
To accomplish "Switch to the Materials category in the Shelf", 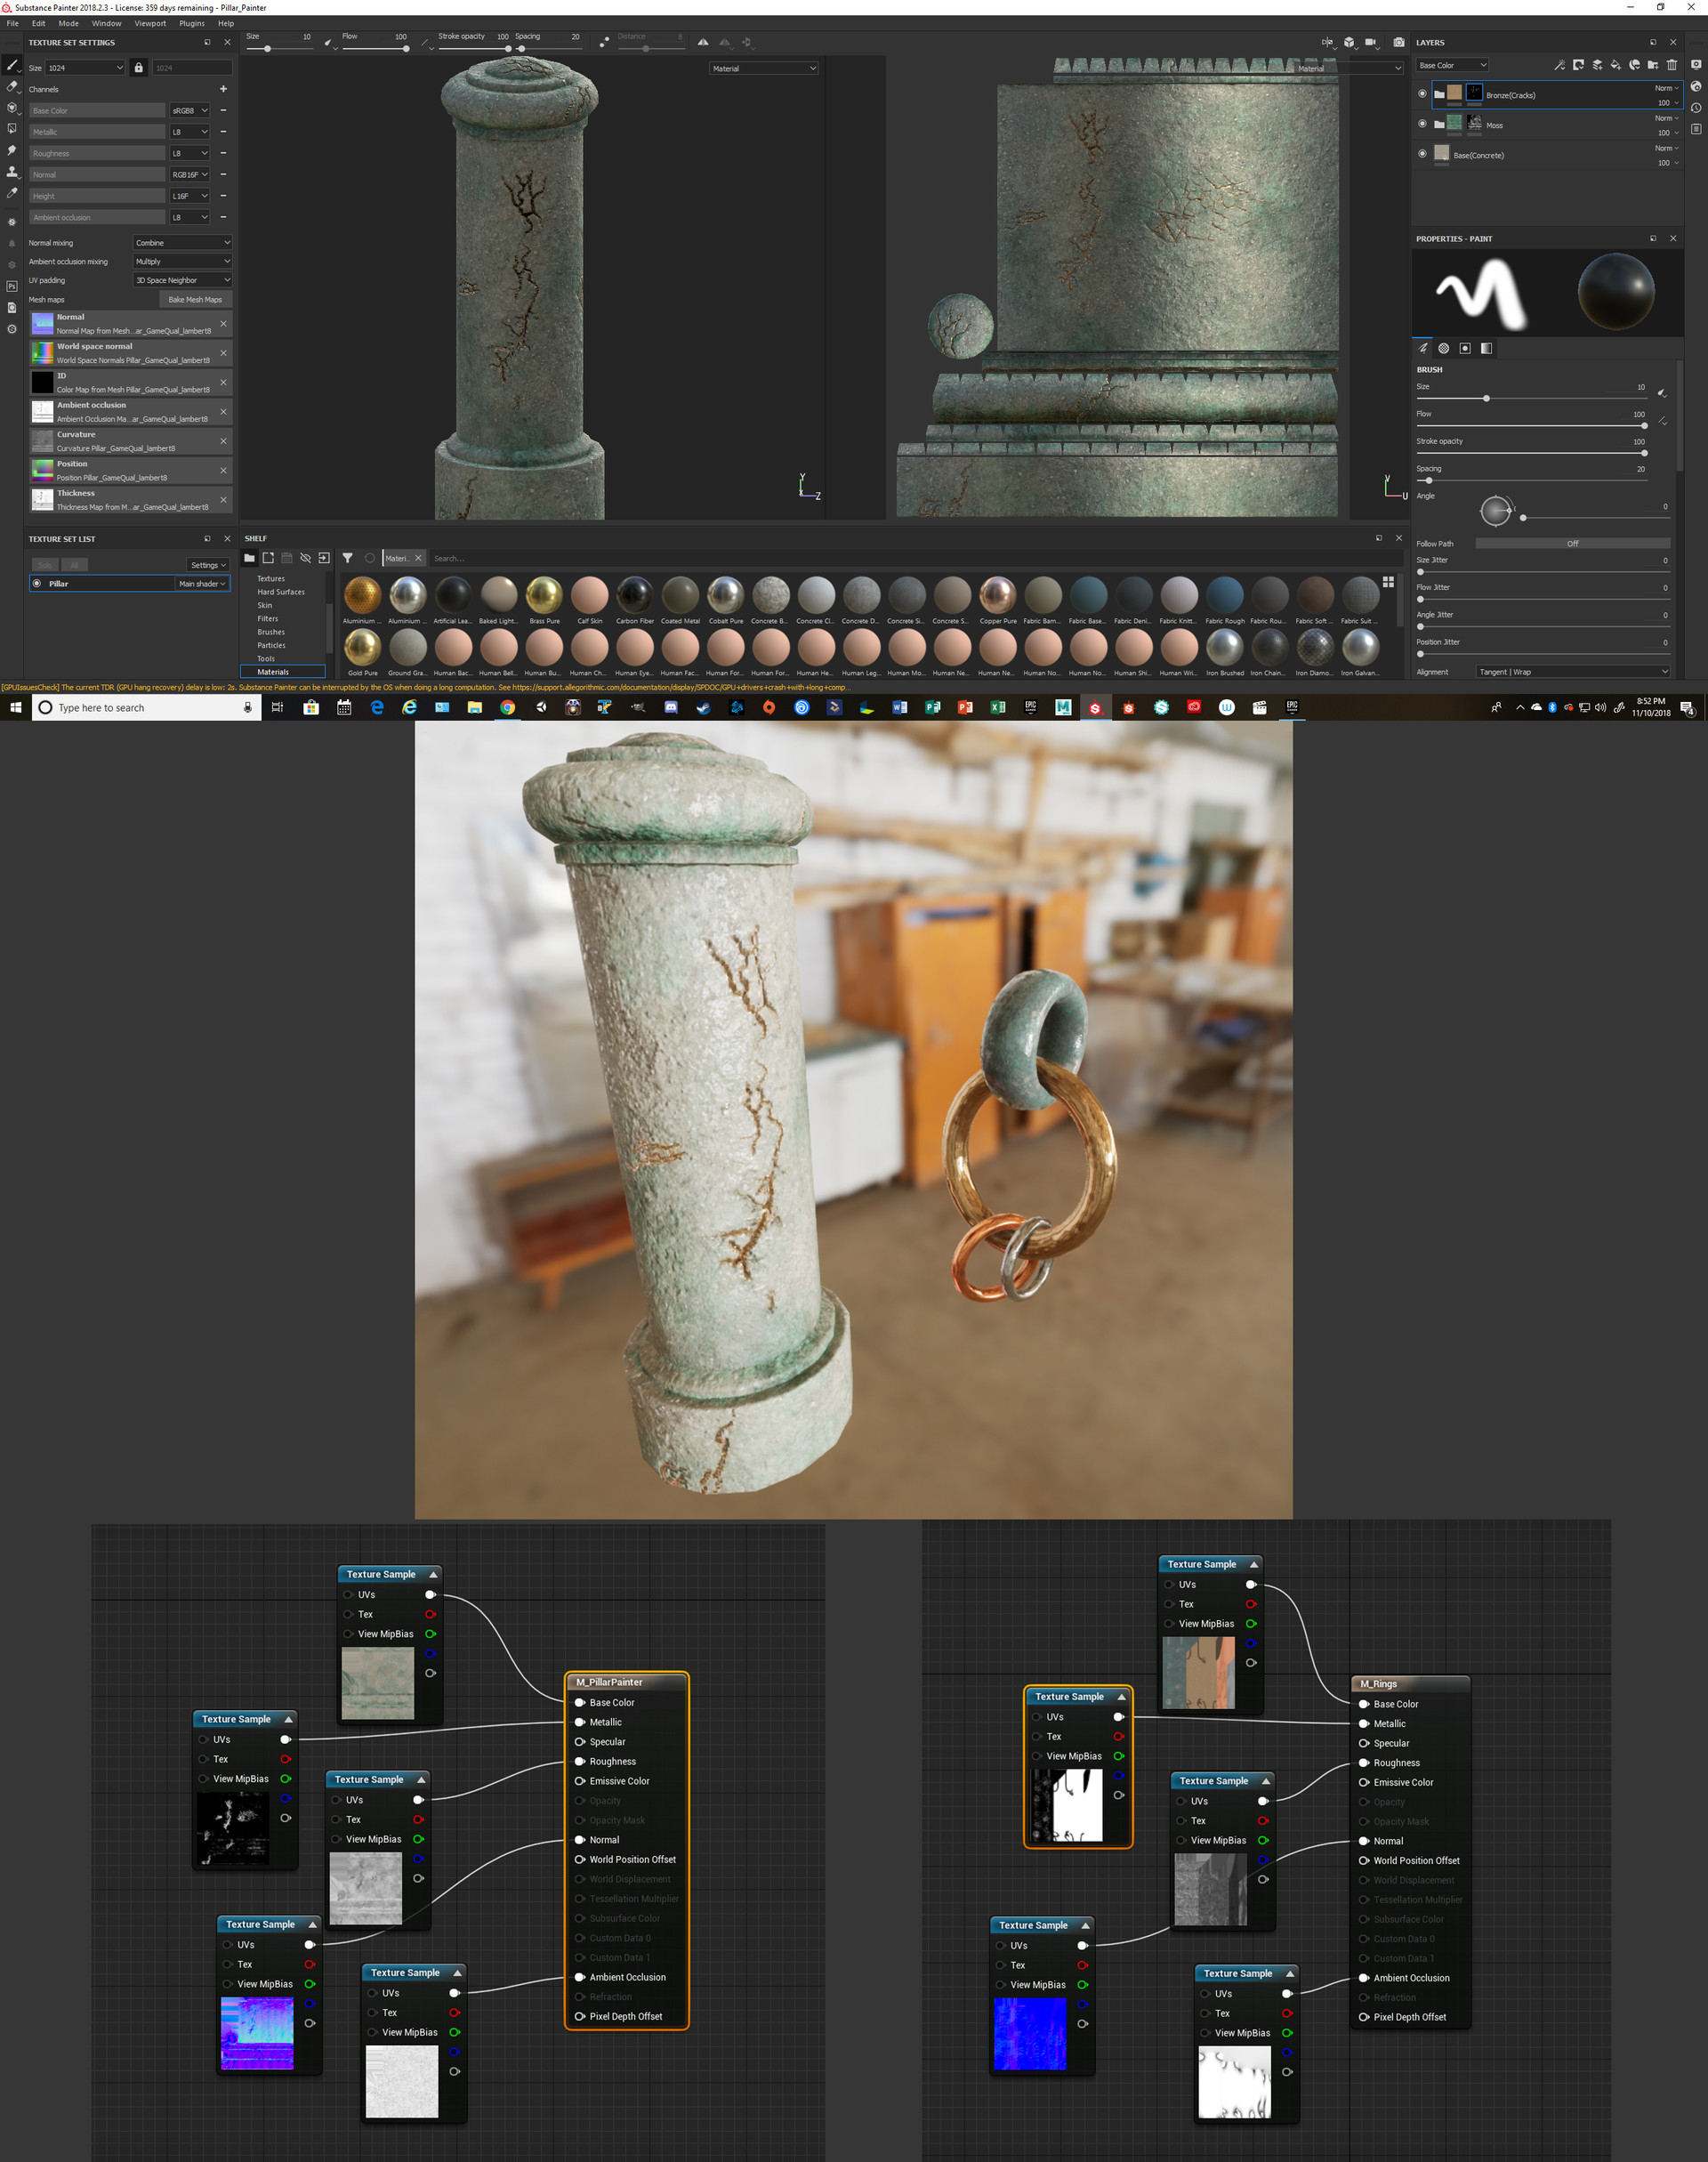I will pyautogui.click(x=272, y=671).
